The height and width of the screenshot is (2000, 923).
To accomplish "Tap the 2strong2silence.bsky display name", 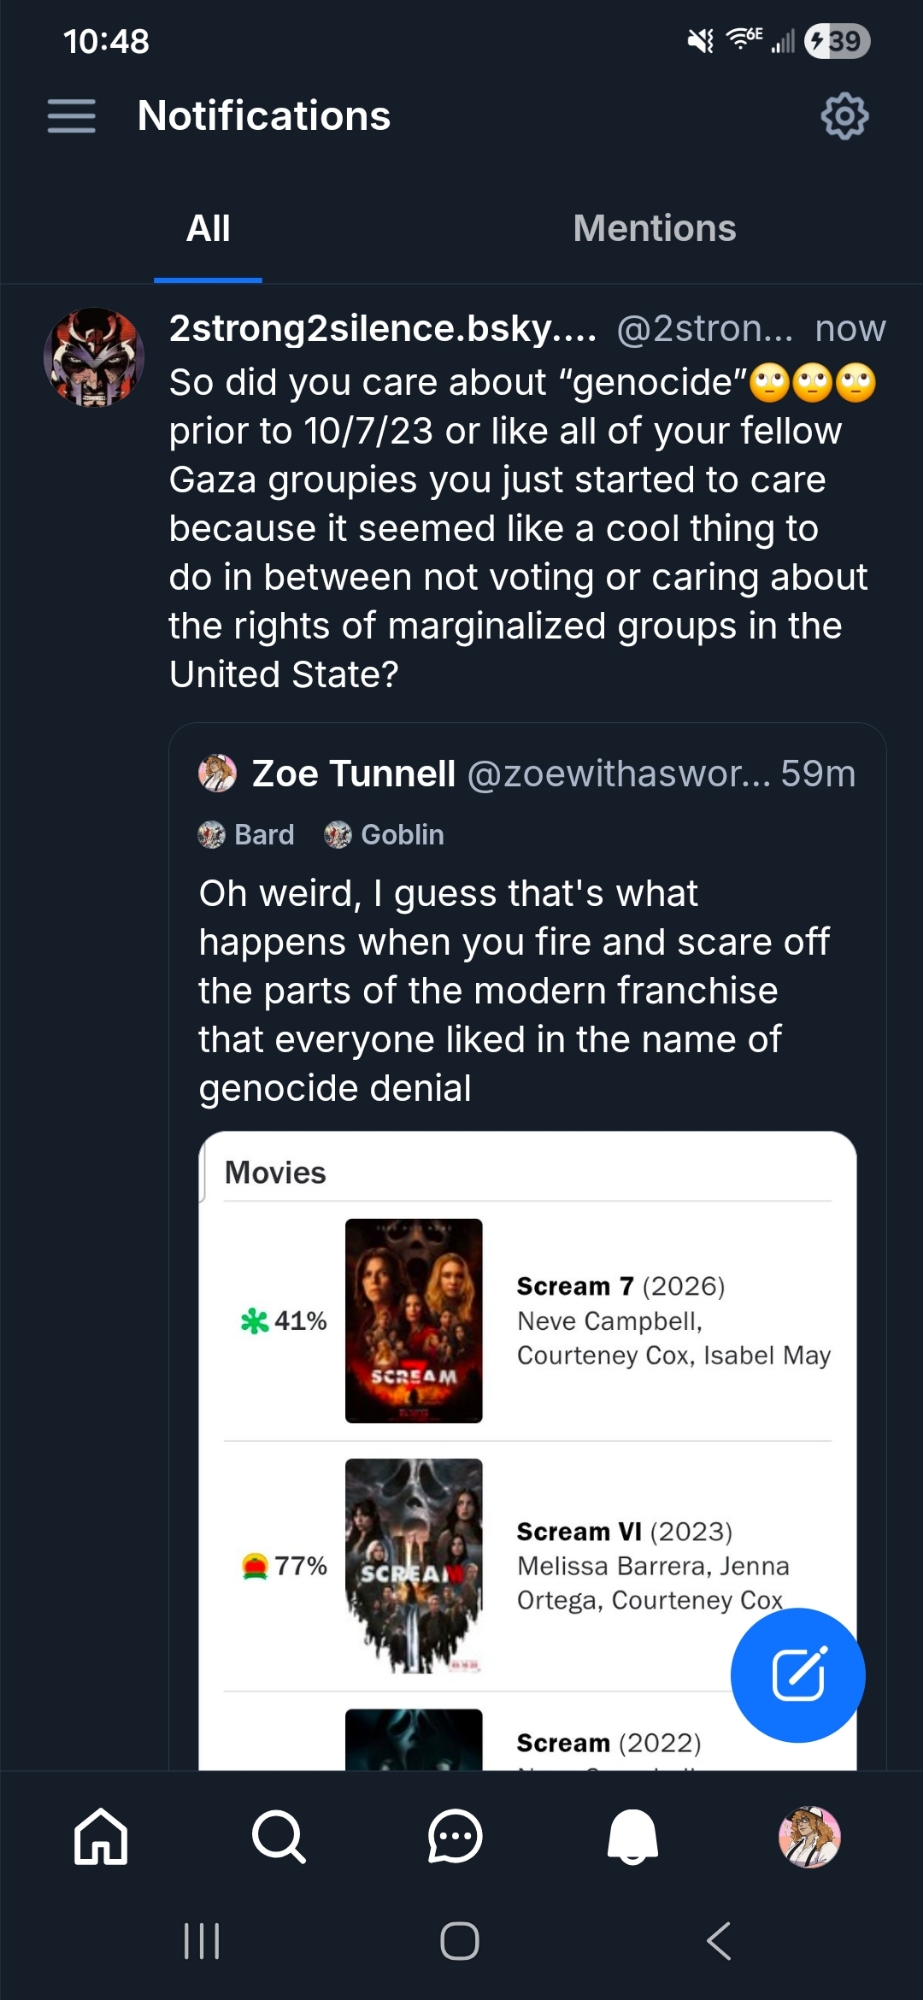I will pyautogui.click(x=382, y=328).
